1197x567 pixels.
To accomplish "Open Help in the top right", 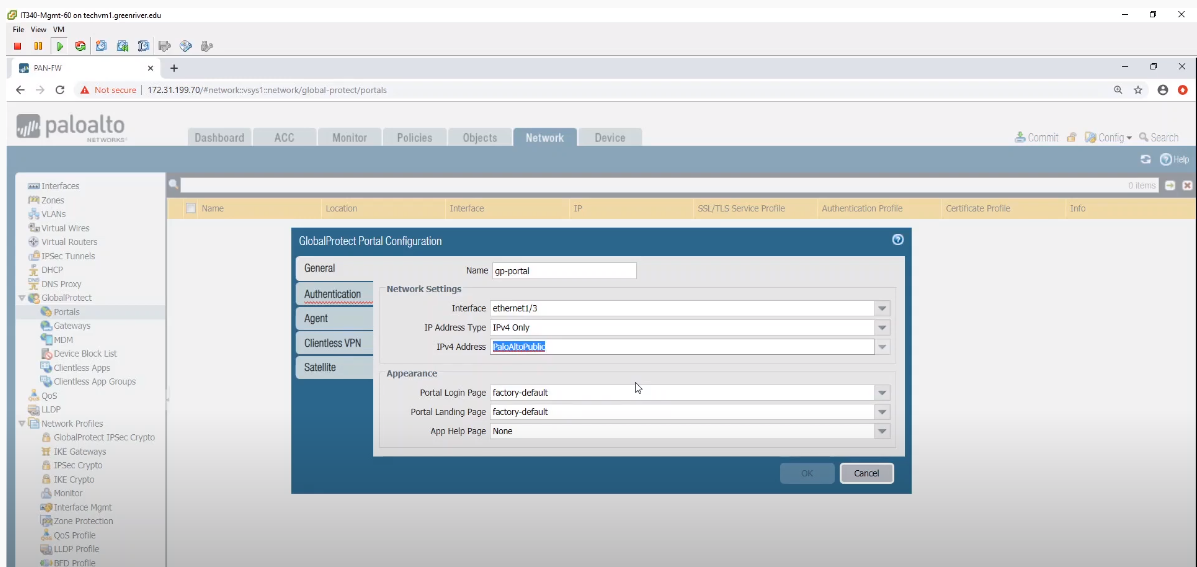I will click(1175, 159).
